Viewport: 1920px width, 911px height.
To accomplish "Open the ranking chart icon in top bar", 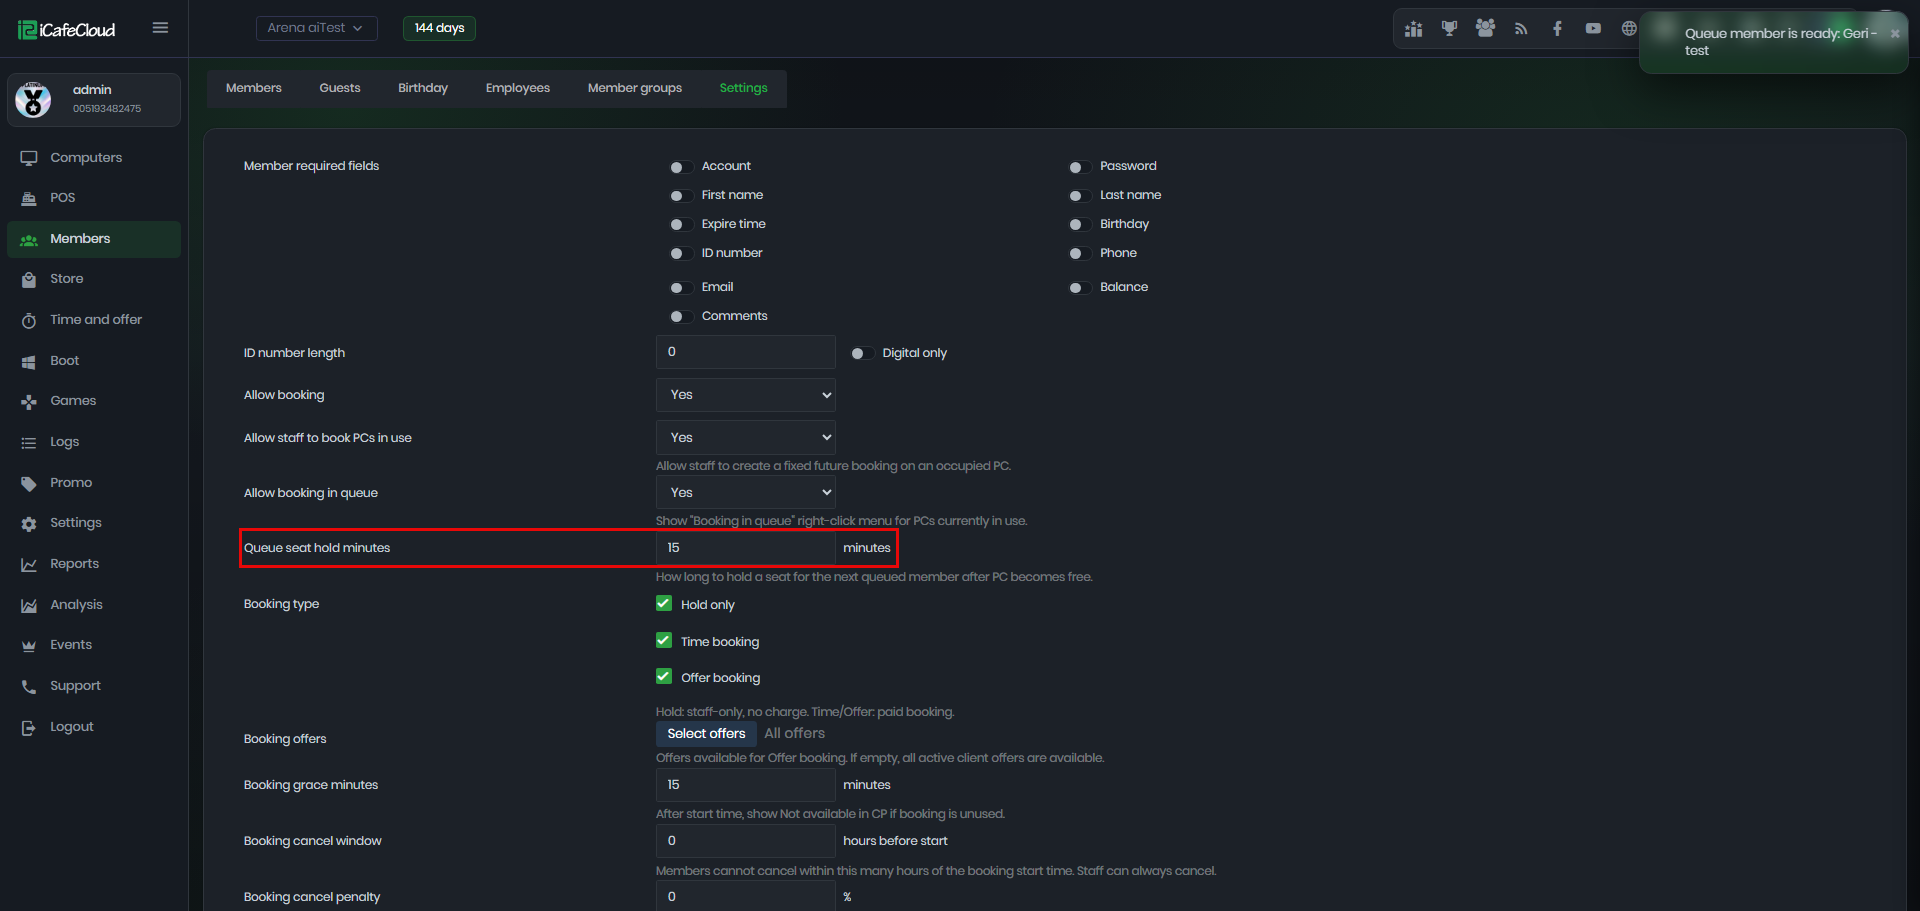I will [1413, 28].
